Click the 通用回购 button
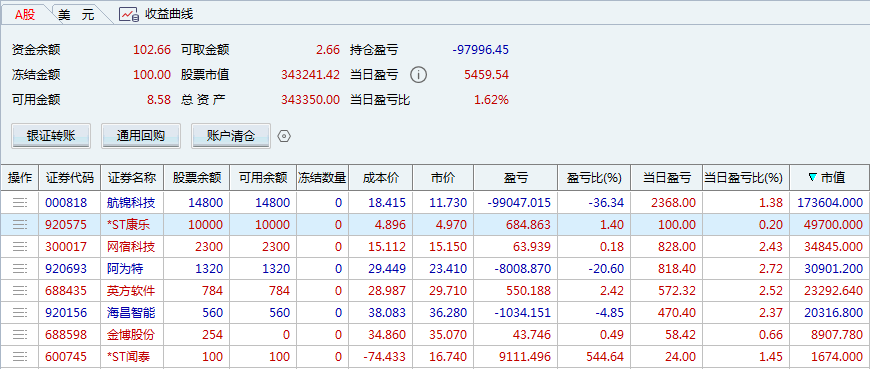The height and width of the screenshot is (369, 870). tap(141, 136)
